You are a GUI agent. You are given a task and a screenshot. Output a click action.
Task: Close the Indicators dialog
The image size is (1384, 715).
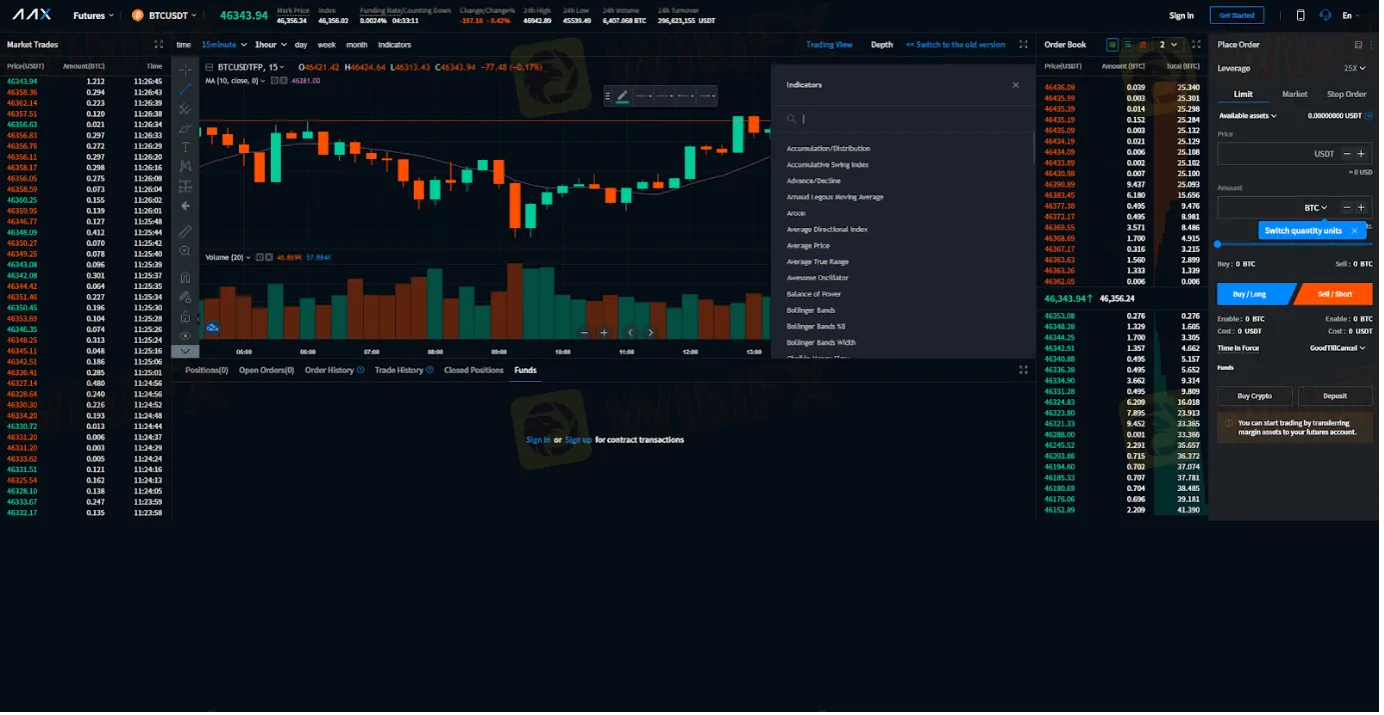(x=1015, y=85)
